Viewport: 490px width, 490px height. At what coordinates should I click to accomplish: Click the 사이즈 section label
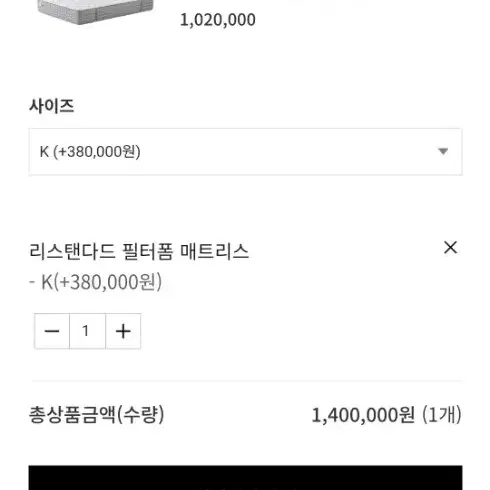pyautogui.click(x=52, y=106)
